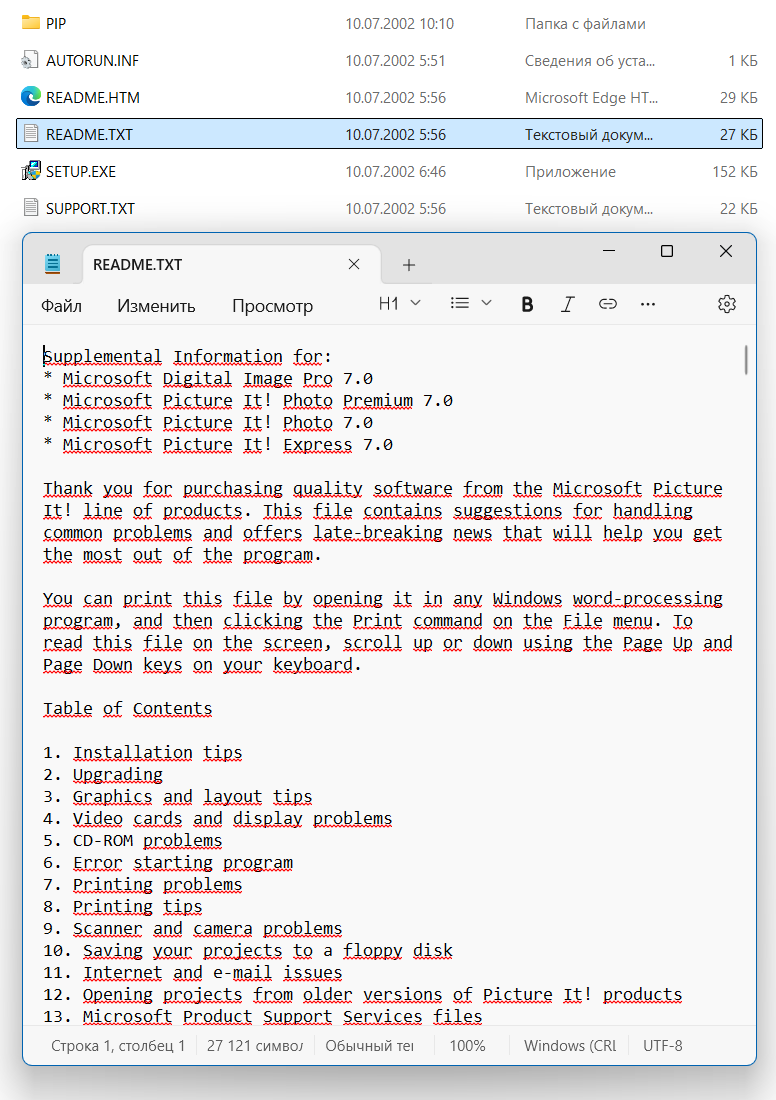The image size is (776, 1100).
Task: Expand the list style dropdown arrow
Action: pyautogui.click(x=486, y=304)
